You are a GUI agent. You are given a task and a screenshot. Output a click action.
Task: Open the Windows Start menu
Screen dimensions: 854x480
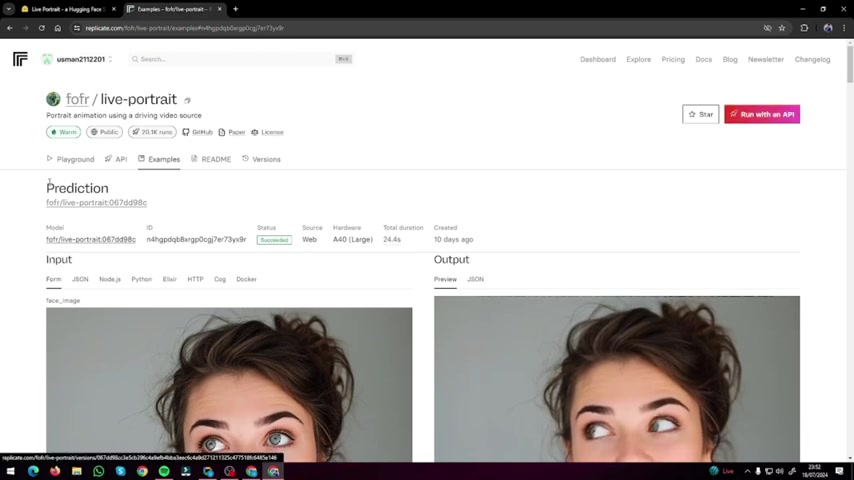click(x=10, y=471)
